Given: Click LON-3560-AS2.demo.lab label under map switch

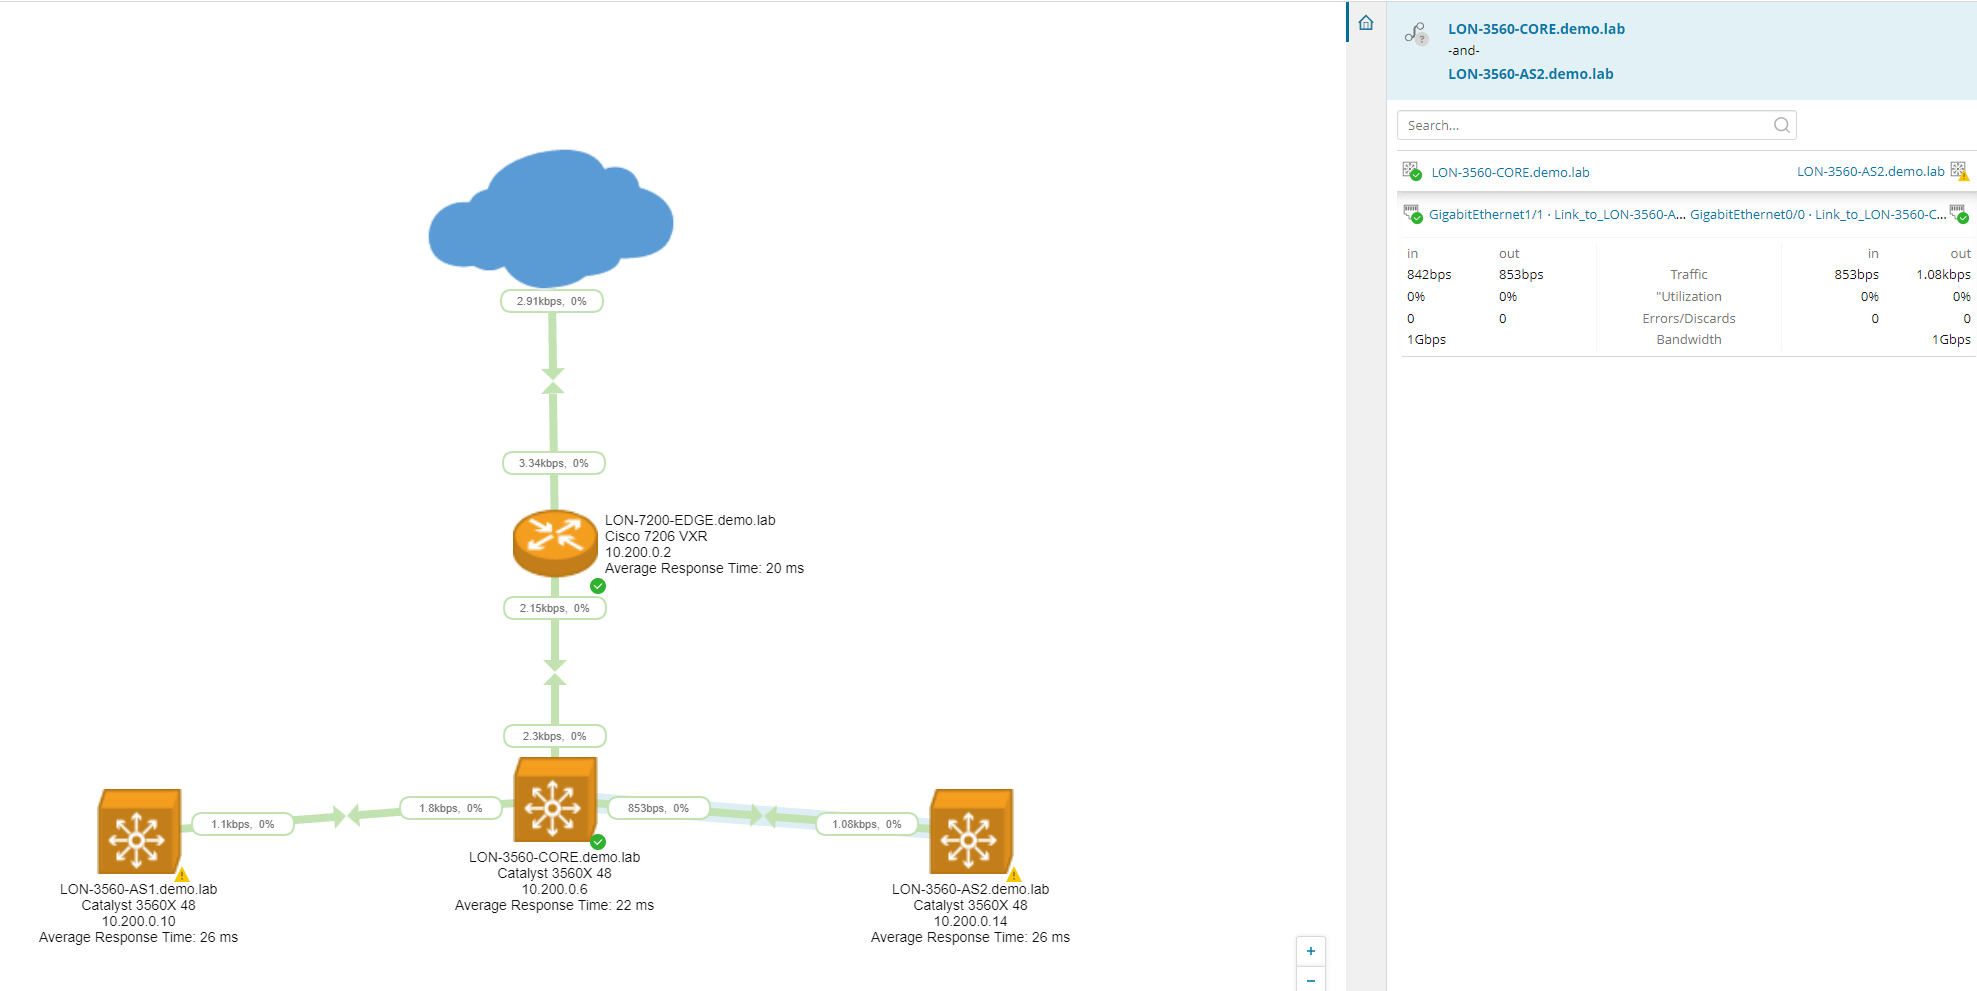Looking at the screenshot, I should 970,889.
